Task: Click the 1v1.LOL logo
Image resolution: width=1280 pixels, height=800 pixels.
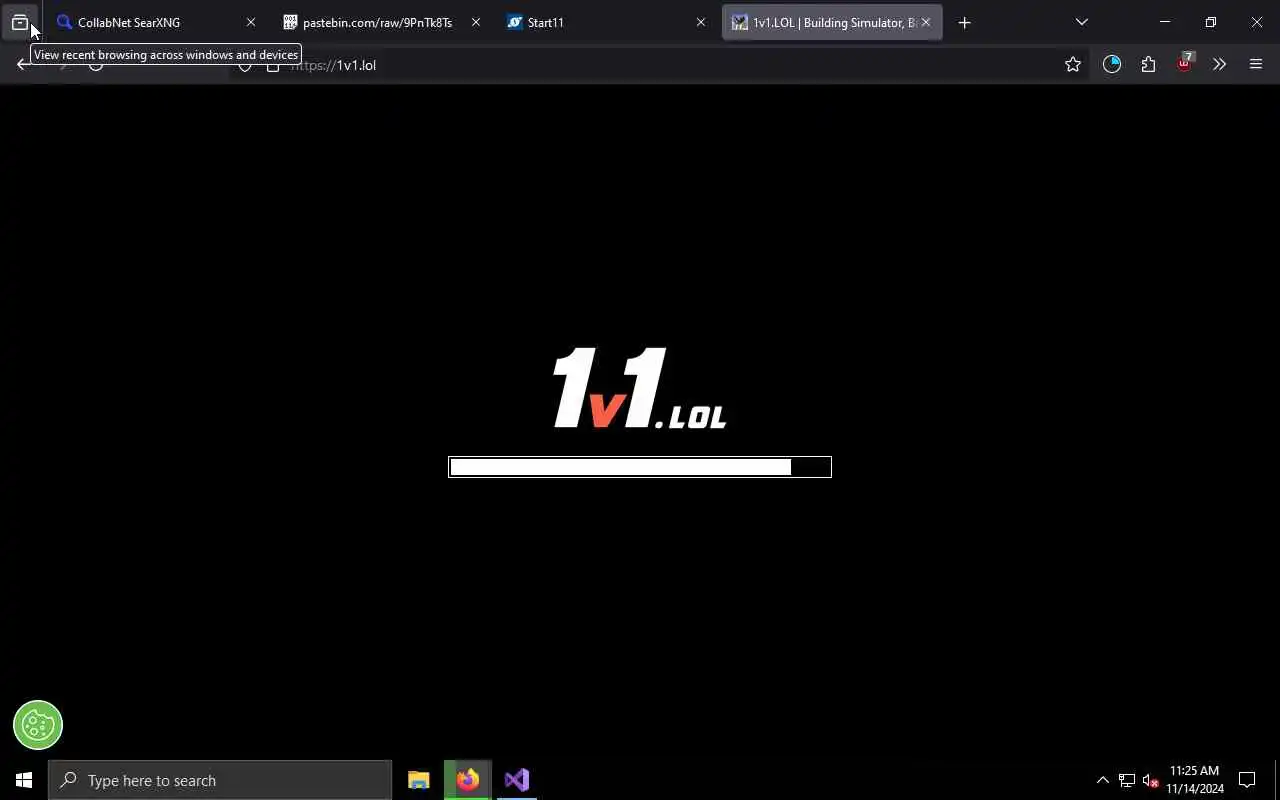Action: tap(640, 388)
